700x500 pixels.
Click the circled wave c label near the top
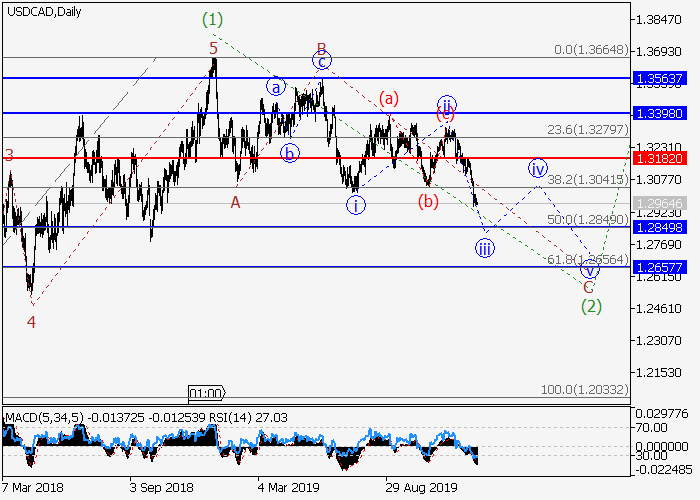pos(321,62)
